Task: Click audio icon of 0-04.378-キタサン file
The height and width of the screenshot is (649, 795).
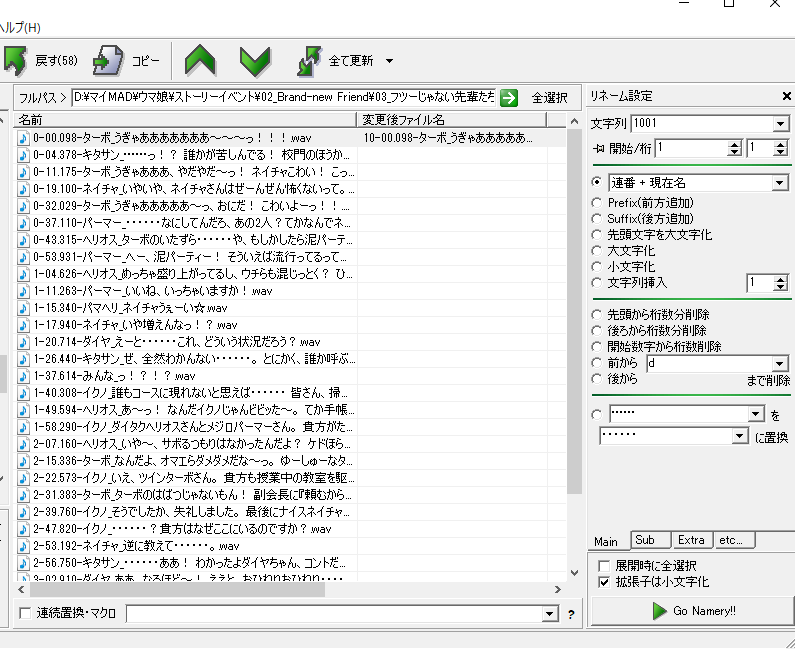Action: pyautogui.click(x=23, y=155)
